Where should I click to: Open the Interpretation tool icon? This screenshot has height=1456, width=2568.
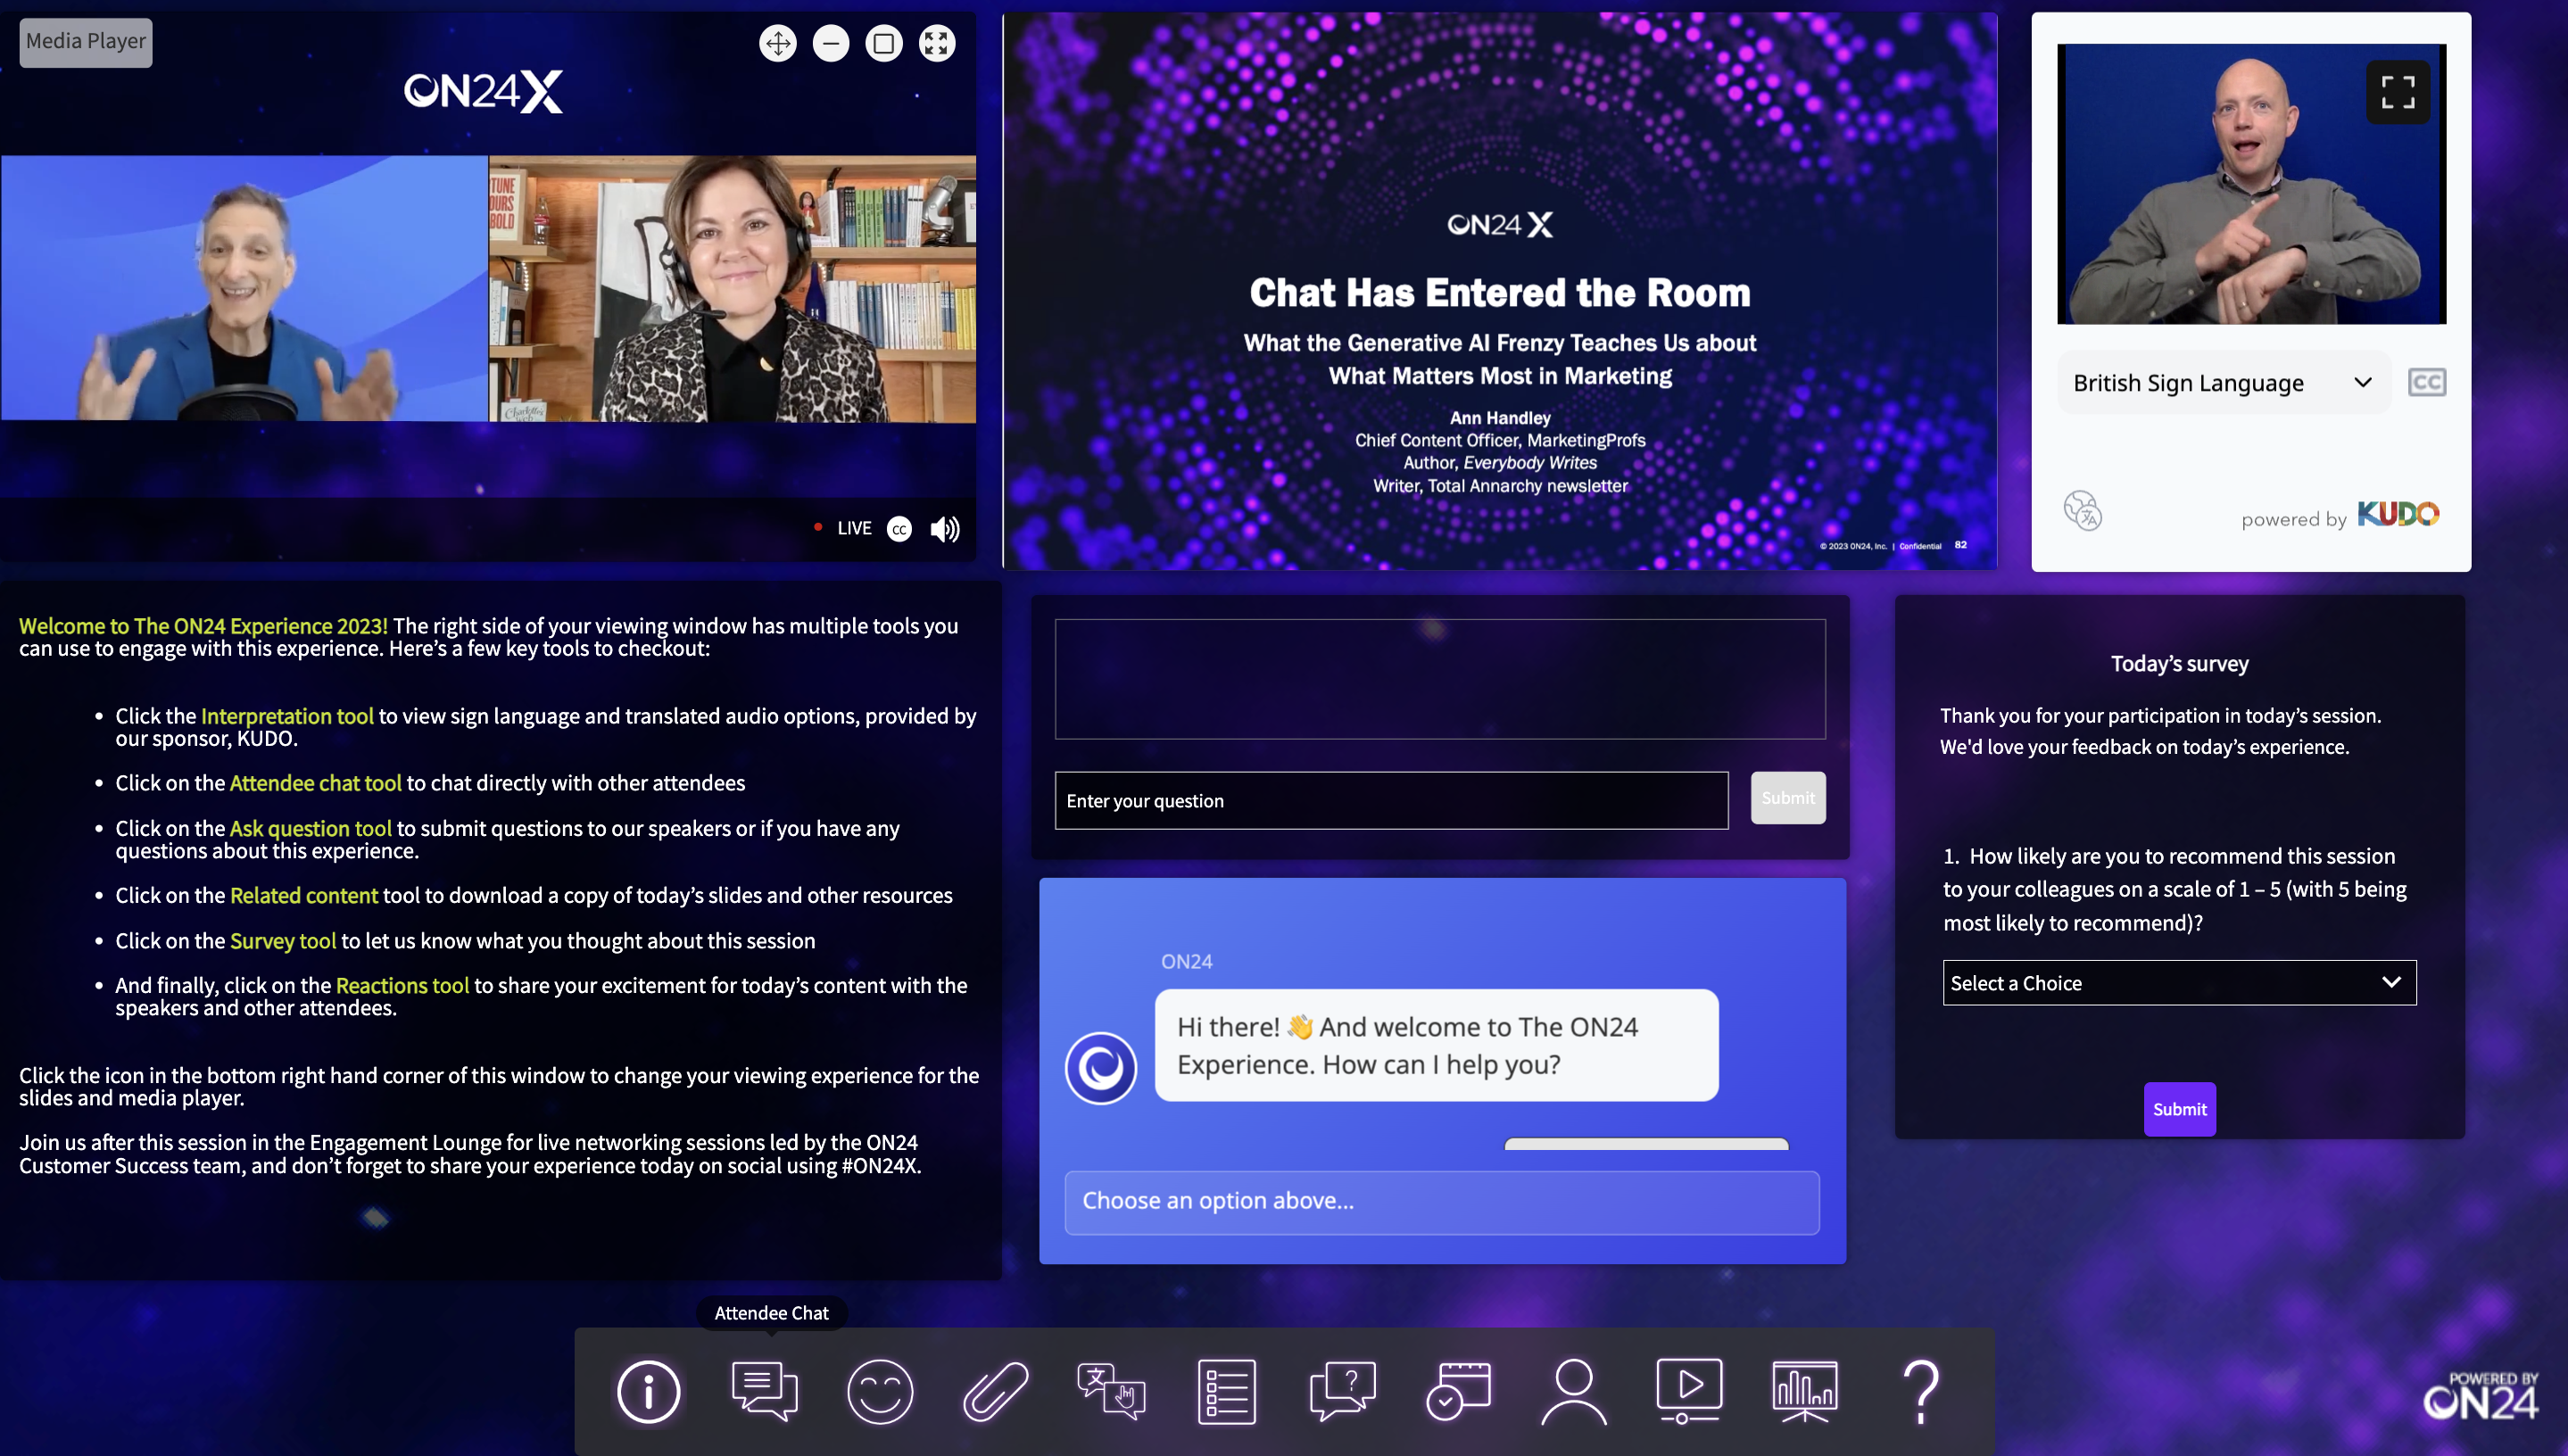coord(1111,1391)
